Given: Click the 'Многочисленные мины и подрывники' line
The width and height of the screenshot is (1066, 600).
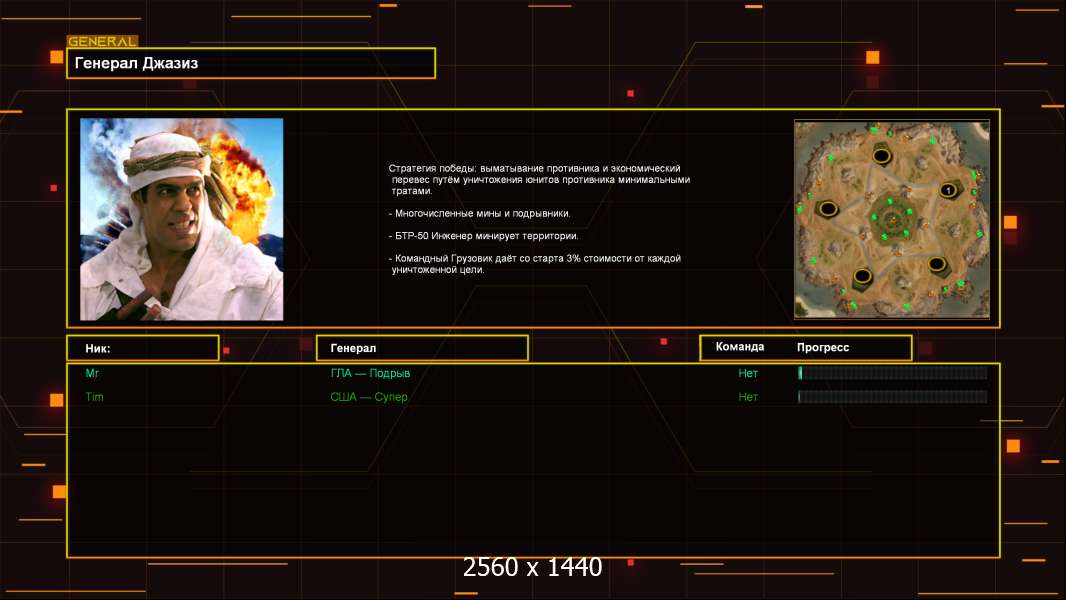Looking at the screenshot, I should point(479,213).
